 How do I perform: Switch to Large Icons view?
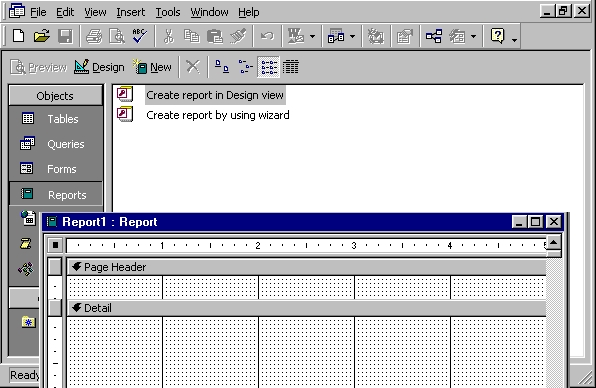[x=222, y=67]
